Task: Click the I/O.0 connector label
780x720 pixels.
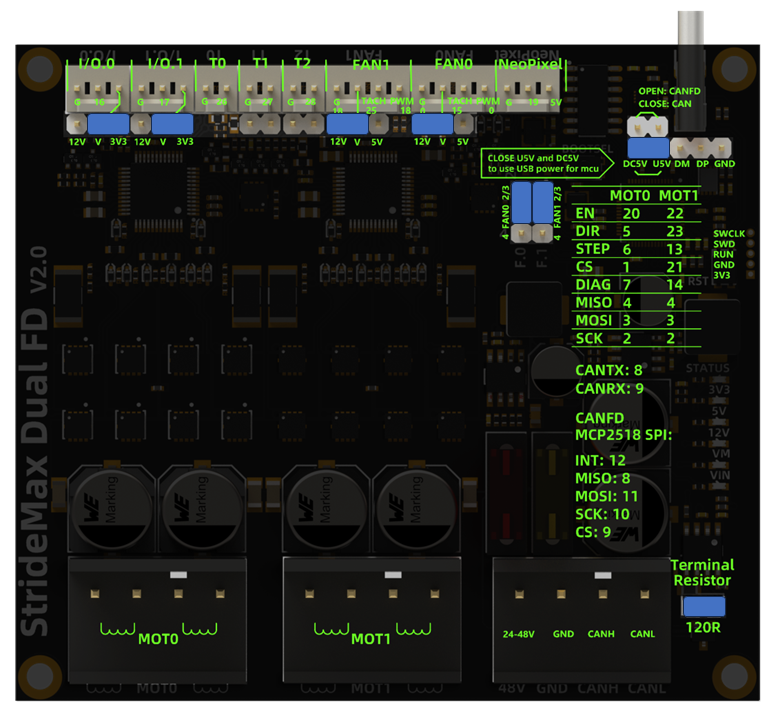Action: [x=97, y=64]
